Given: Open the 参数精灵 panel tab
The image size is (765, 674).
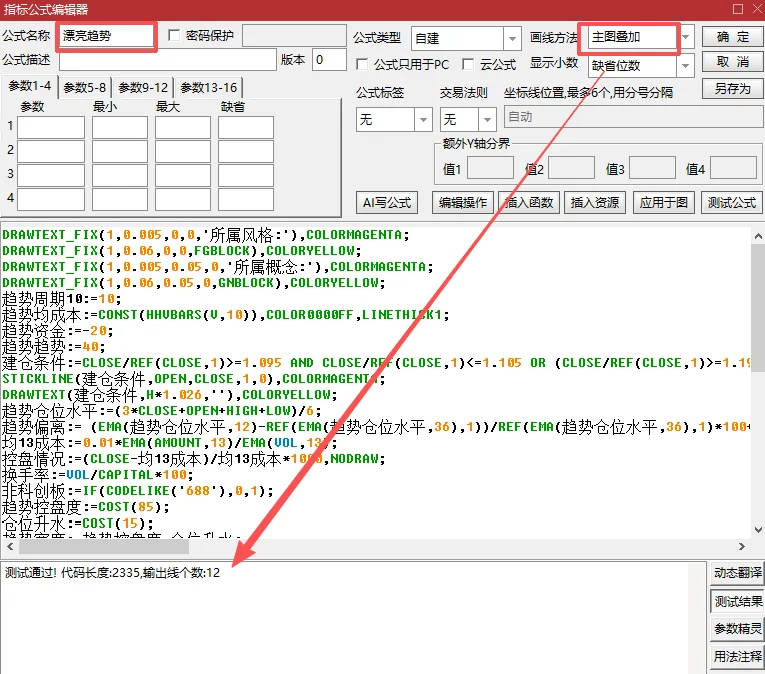Looking at the screenshot, I should (737, 629).
